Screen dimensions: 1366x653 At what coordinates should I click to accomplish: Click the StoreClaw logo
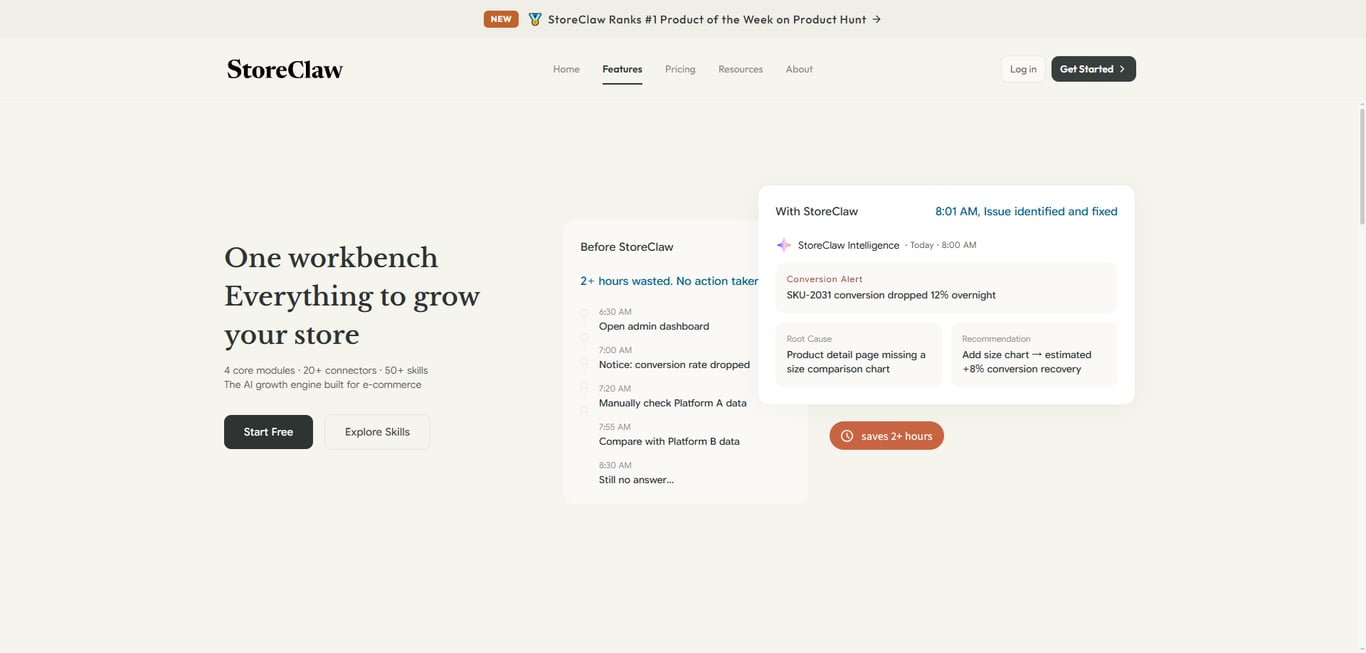pyautogui.click(x=285, y=69)
